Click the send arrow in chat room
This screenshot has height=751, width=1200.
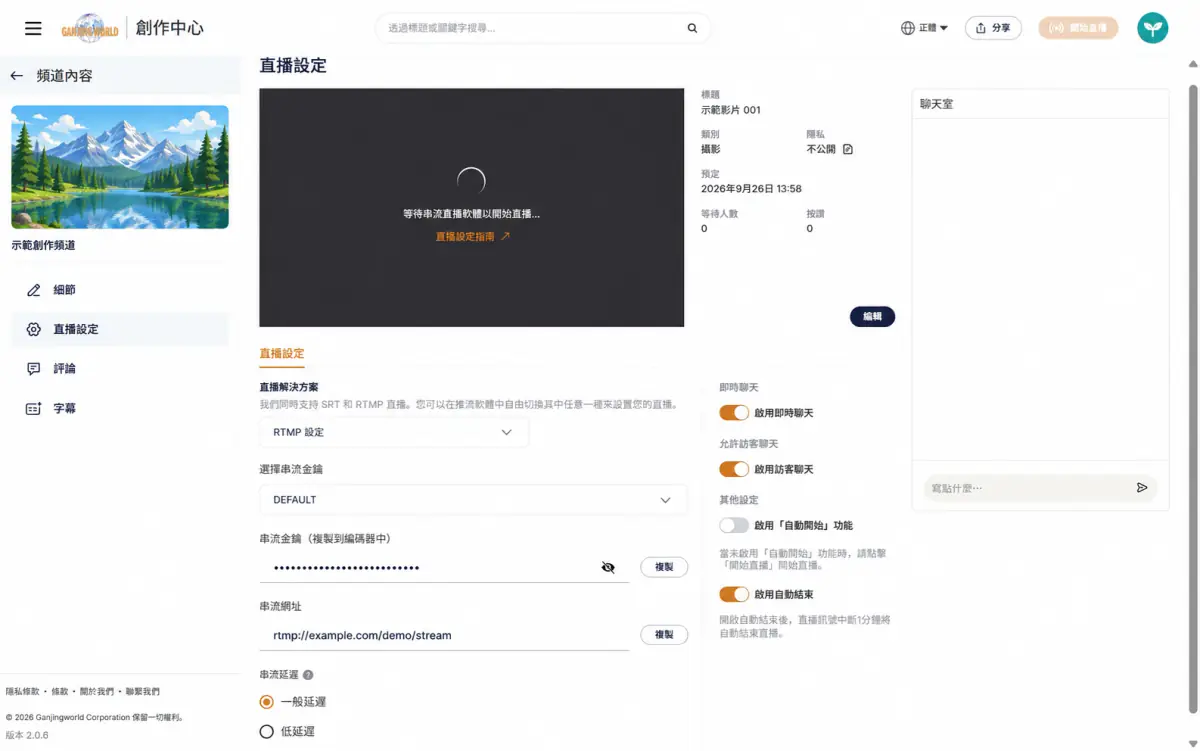(1142, 488)
